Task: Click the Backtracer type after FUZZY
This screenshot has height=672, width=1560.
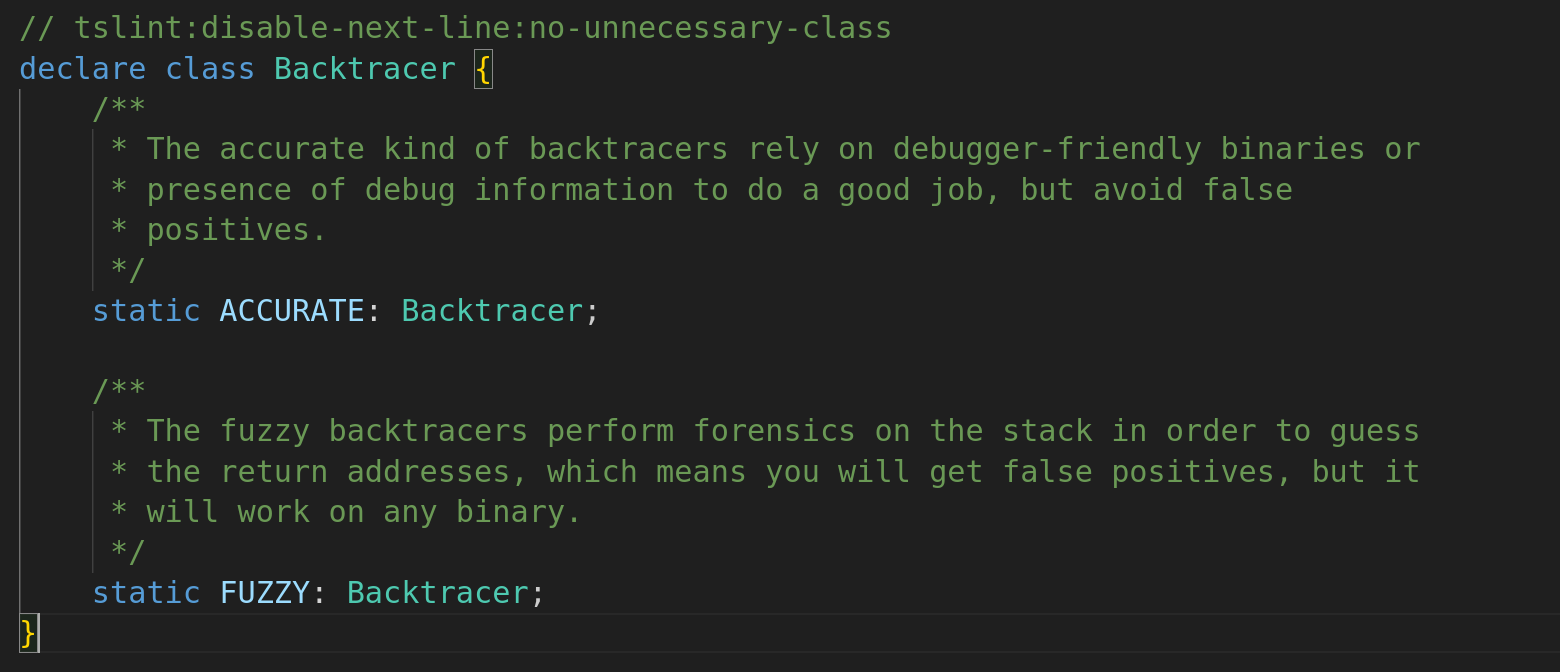Action: click(438, 593)
